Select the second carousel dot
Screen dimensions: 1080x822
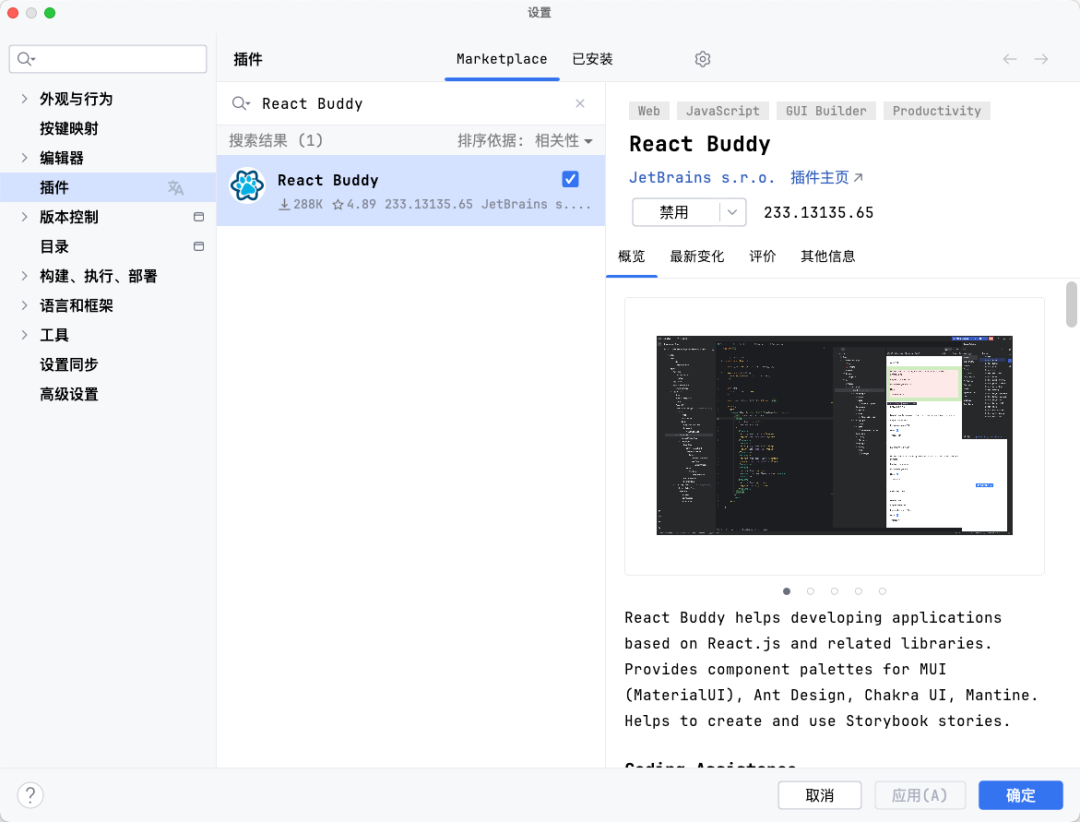(x=810, y=591)
